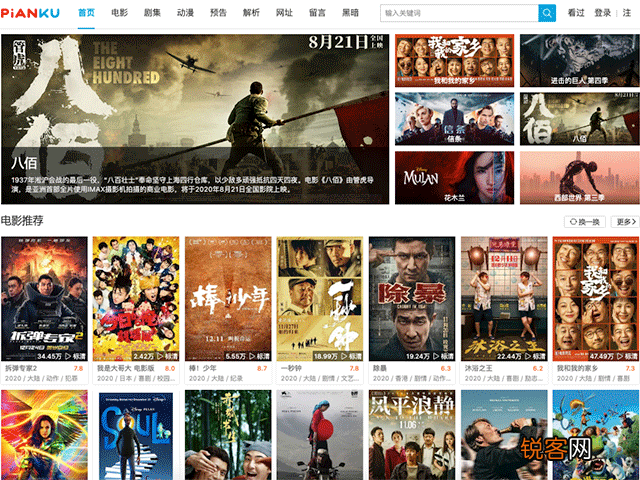
Task: Open the 一秒钟 movie poster
Action: pos(320,299)
